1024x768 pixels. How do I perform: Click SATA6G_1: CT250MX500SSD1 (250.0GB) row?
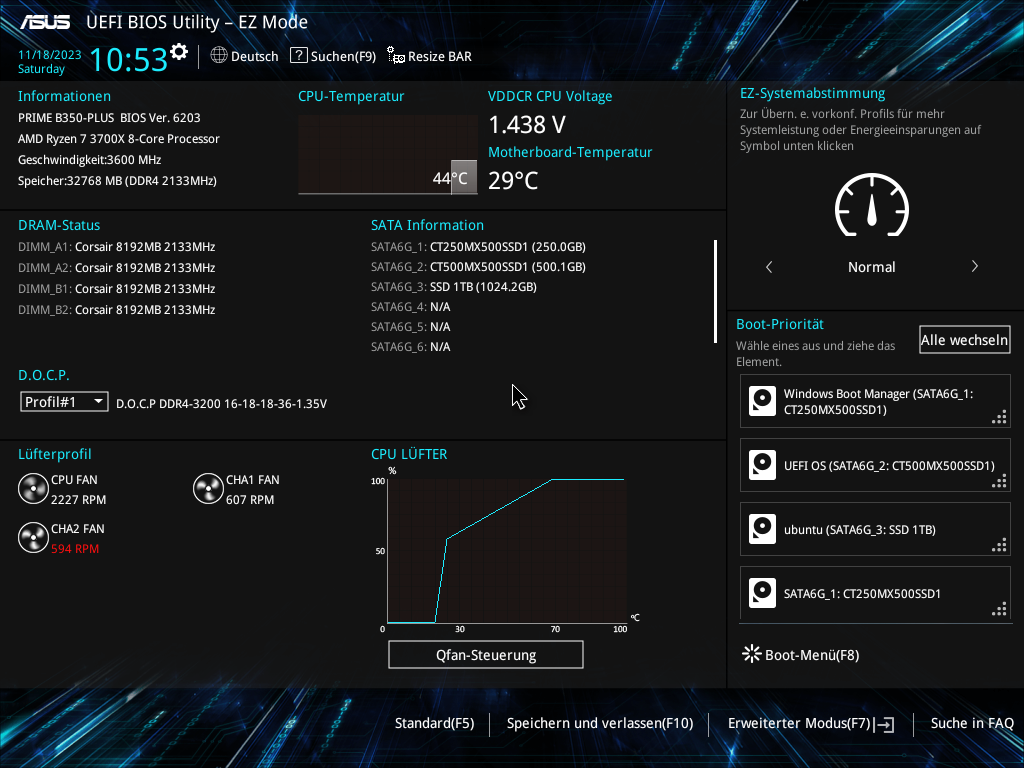point(478,247)
